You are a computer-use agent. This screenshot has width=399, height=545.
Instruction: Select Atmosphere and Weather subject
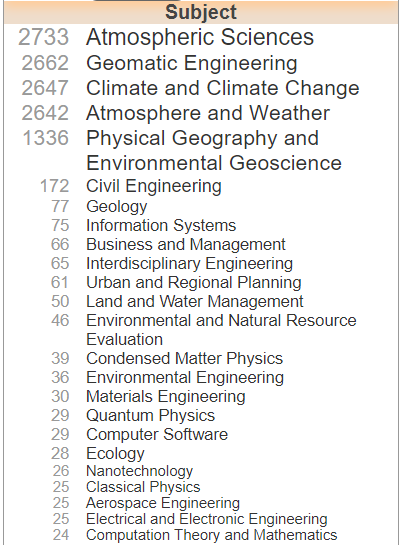208,113
